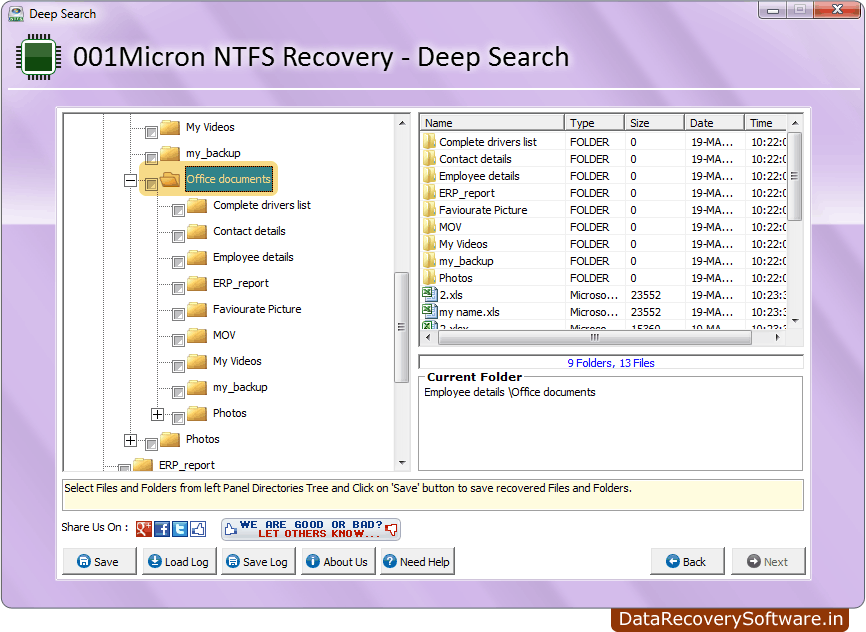This screenshot has width=866, height=632.
Task: Click tree panel scroll down arrow
Action: (402, 463)
